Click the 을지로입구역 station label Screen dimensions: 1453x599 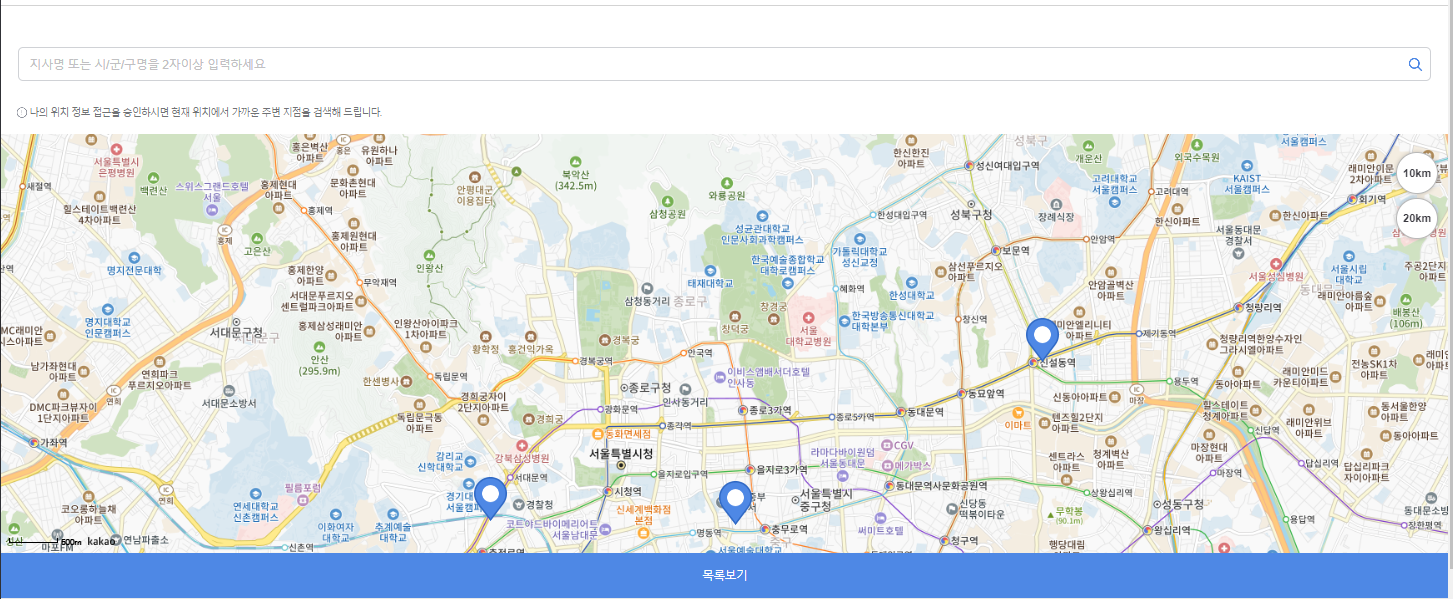683,474
